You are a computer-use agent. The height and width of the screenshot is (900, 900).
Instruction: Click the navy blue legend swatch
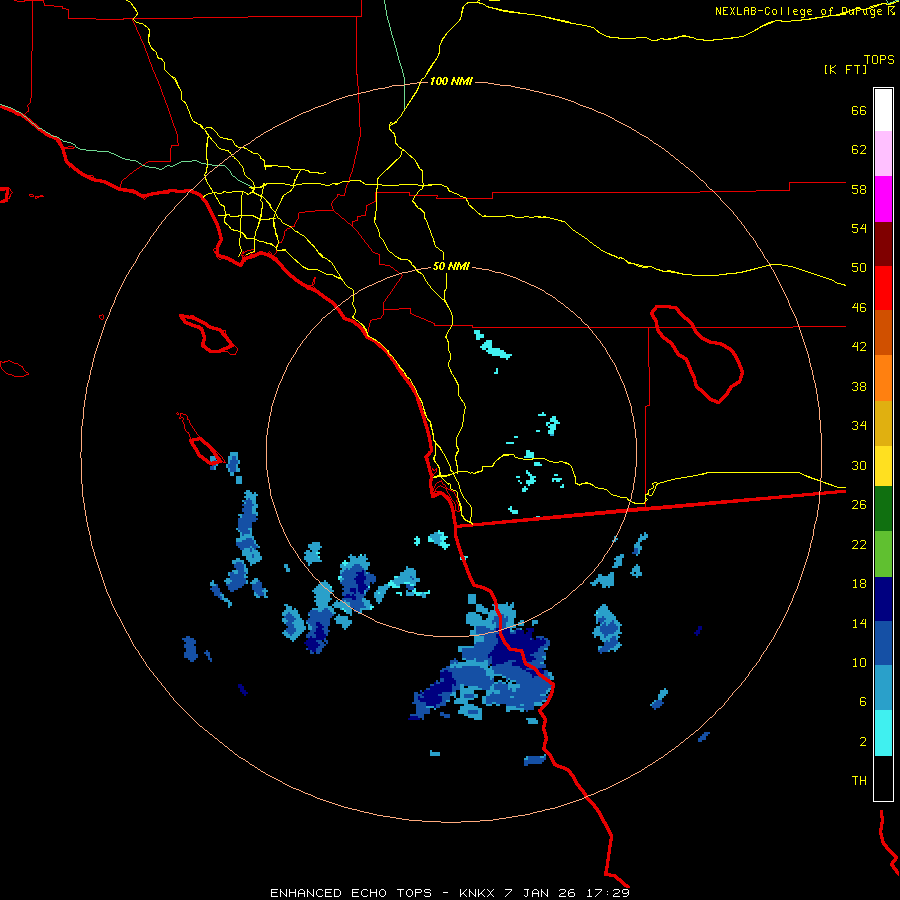pyautogui.click(x=883, y=599)
